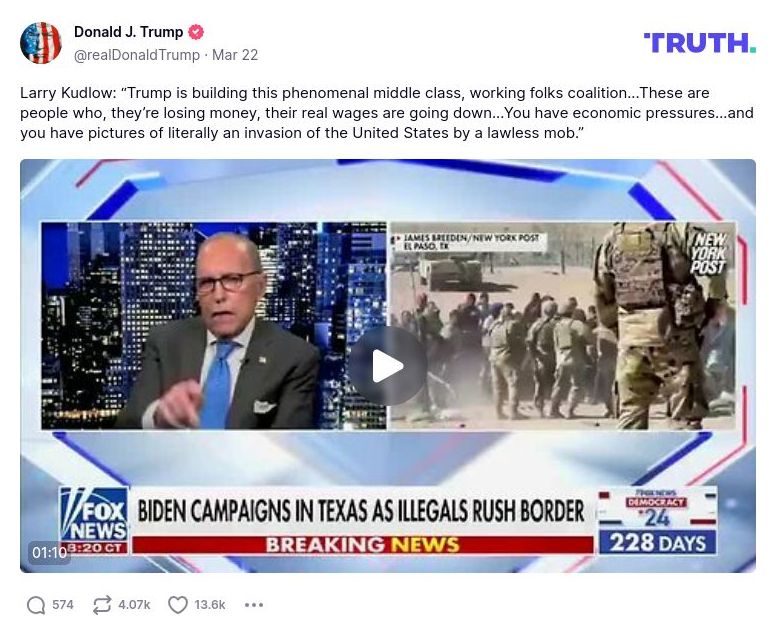Click the 01:10 video duration badge

pos(49,552)
